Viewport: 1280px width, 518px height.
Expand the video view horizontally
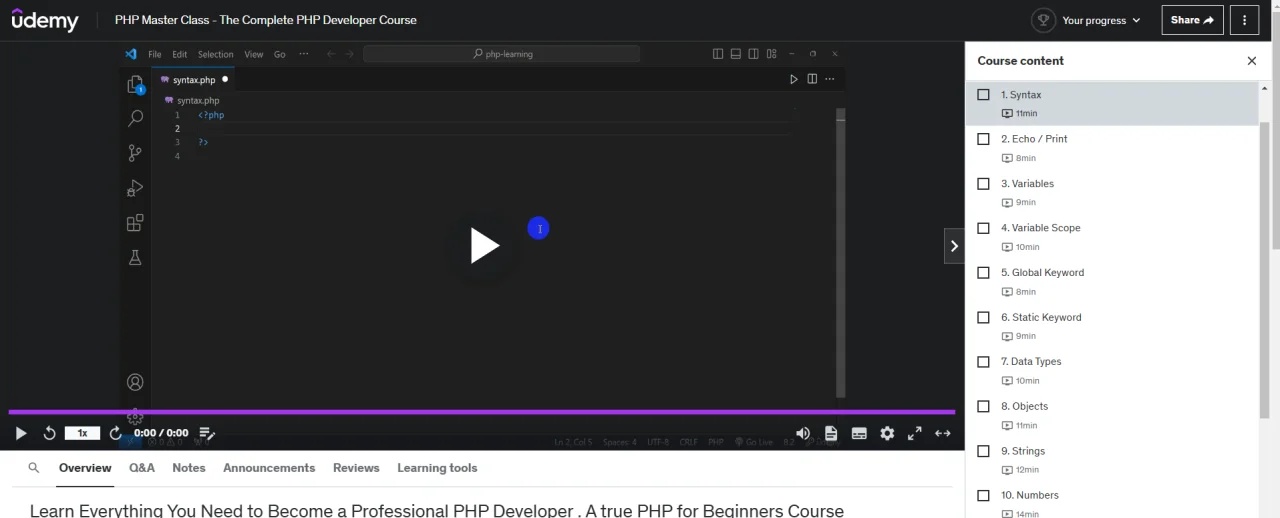943,433
